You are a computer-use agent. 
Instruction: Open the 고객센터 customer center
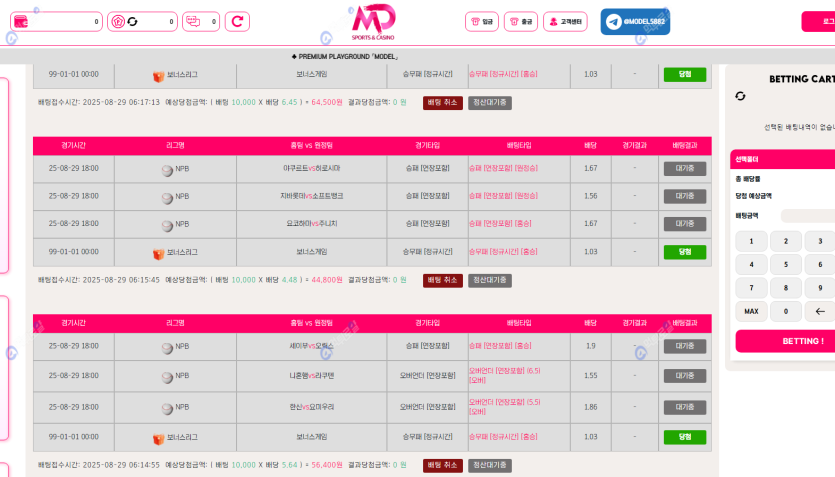pos(565,21)
